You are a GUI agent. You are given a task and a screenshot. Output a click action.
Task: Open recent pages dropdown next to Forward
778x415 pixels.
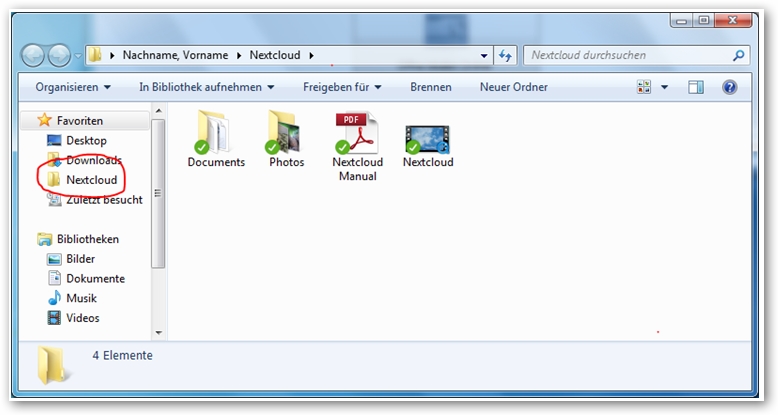(x=78, y=56)
